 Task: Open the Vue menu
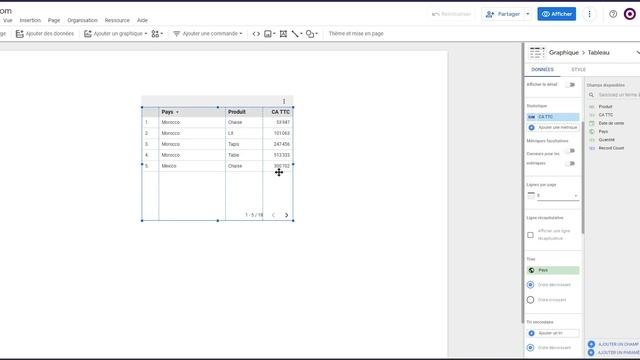pyautogui.click(x=8, y=20)
